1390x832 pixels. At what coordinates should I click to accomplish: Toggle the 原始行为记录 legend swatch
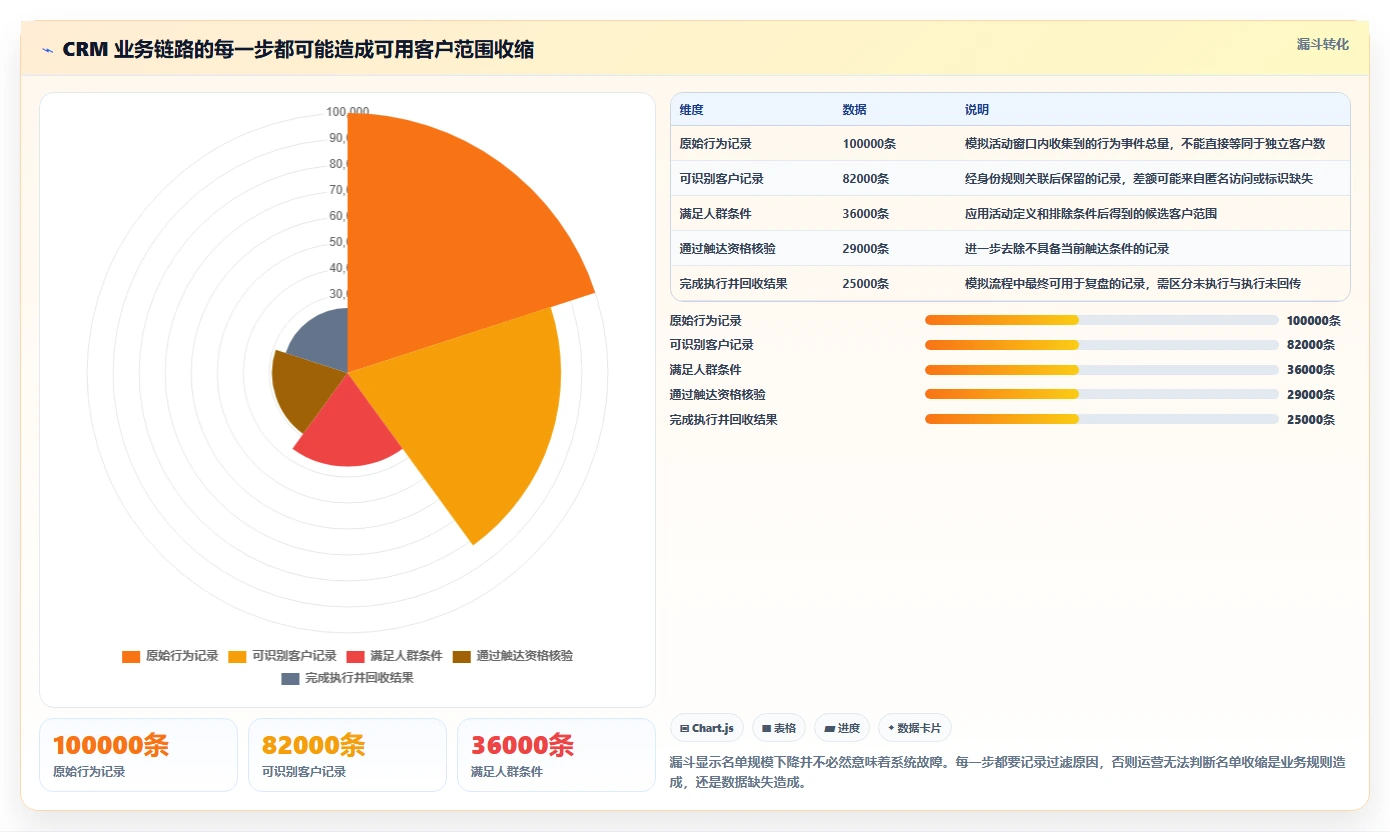(x=130, y=656)
